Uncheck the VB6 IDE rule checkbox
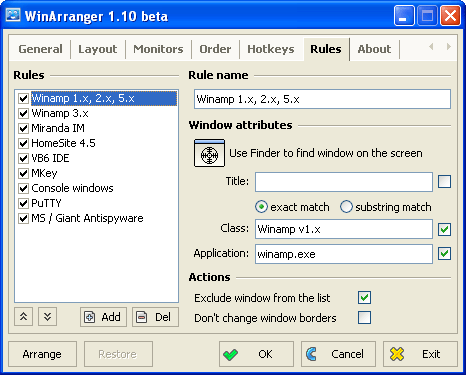The width and height of the screenshot is (466, 375). tap(23, 158)
